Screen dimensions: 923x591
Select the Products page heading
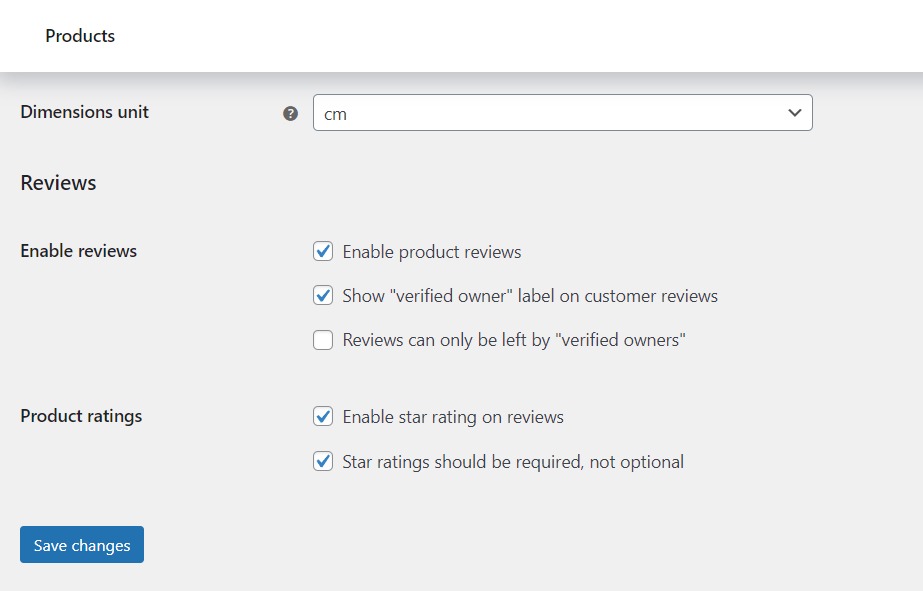click(80, 36)
